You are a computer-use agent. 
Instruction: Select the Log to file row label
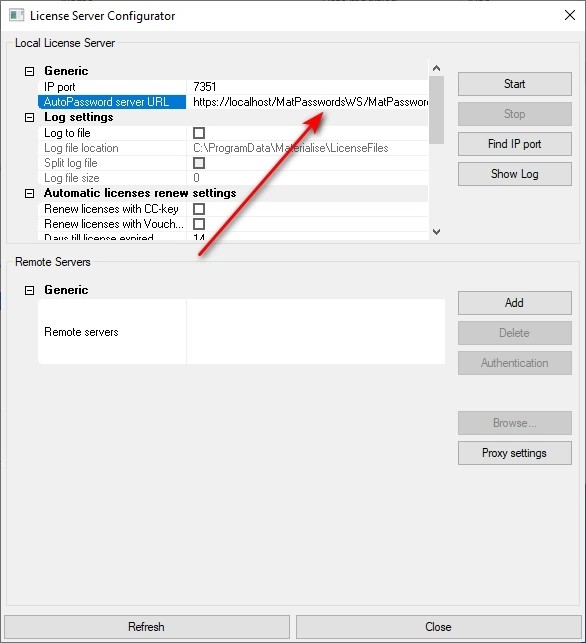pos(67,133)
